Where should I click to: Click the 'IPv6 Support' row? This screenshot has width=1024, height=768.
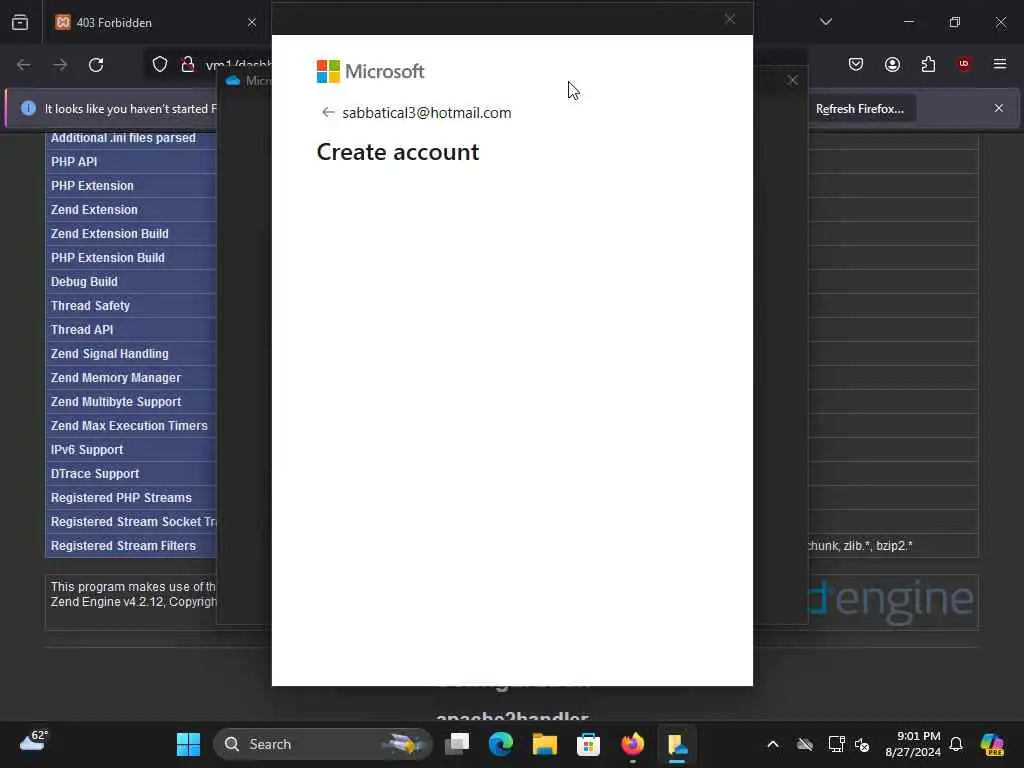click(x=131, y=449)
